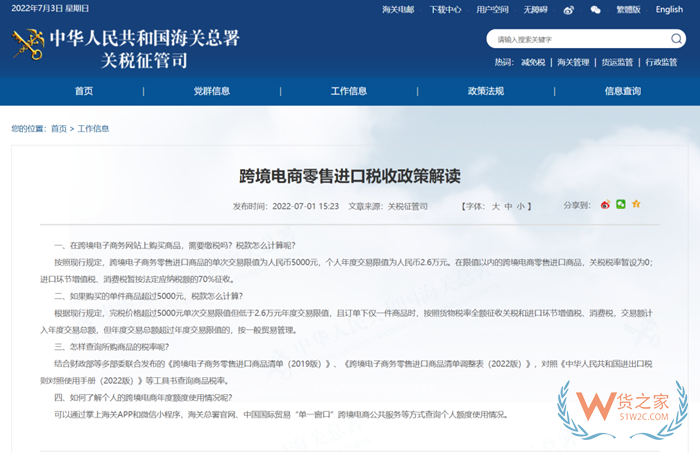Screen dimensions: 700x453
Task: Select hot word 货运监管
Action: click(617, 62)
